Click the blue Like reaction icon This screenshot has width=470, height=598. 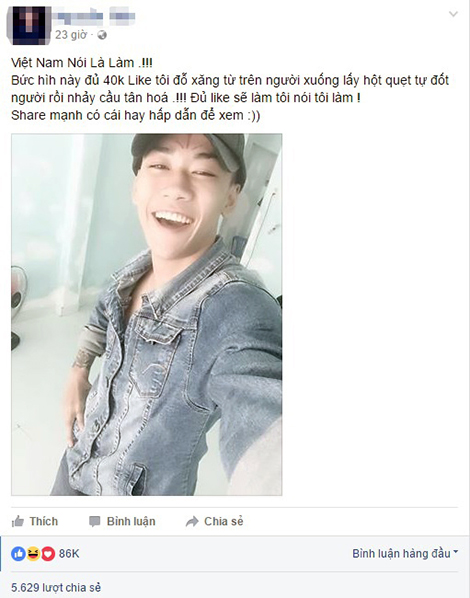pos(18,553)
